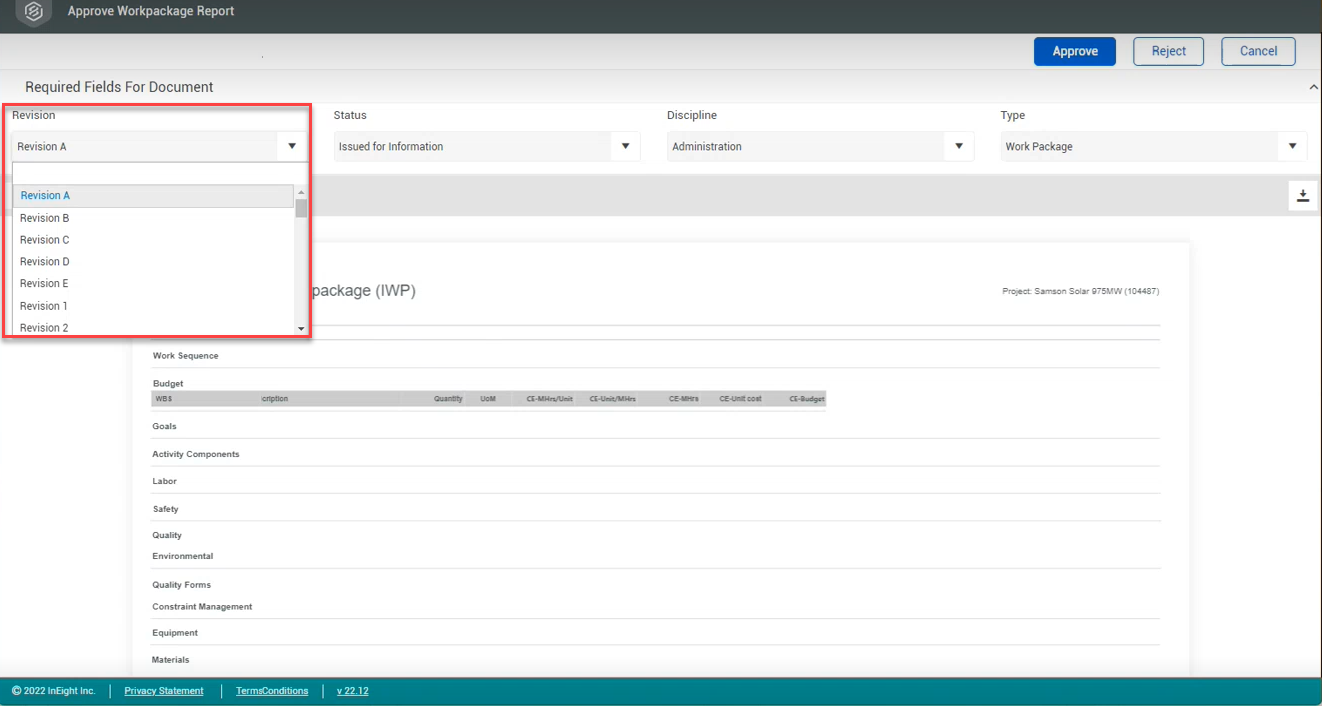Click the Quantity column header
Viewport: 1322px width, 706px height.
point(448,399)
